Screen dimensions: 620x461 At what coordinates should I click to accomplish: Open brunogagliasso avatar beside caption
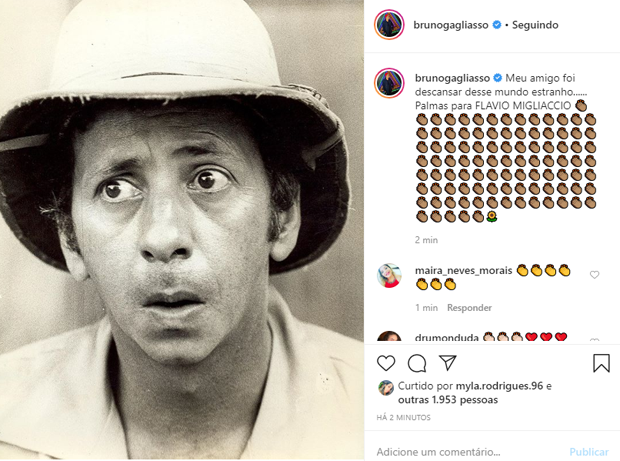[x=389, y=82]
